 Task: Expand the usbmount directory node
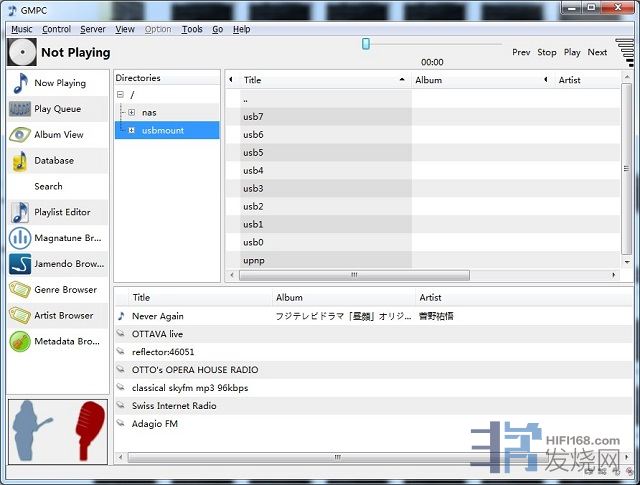(131, 130)
